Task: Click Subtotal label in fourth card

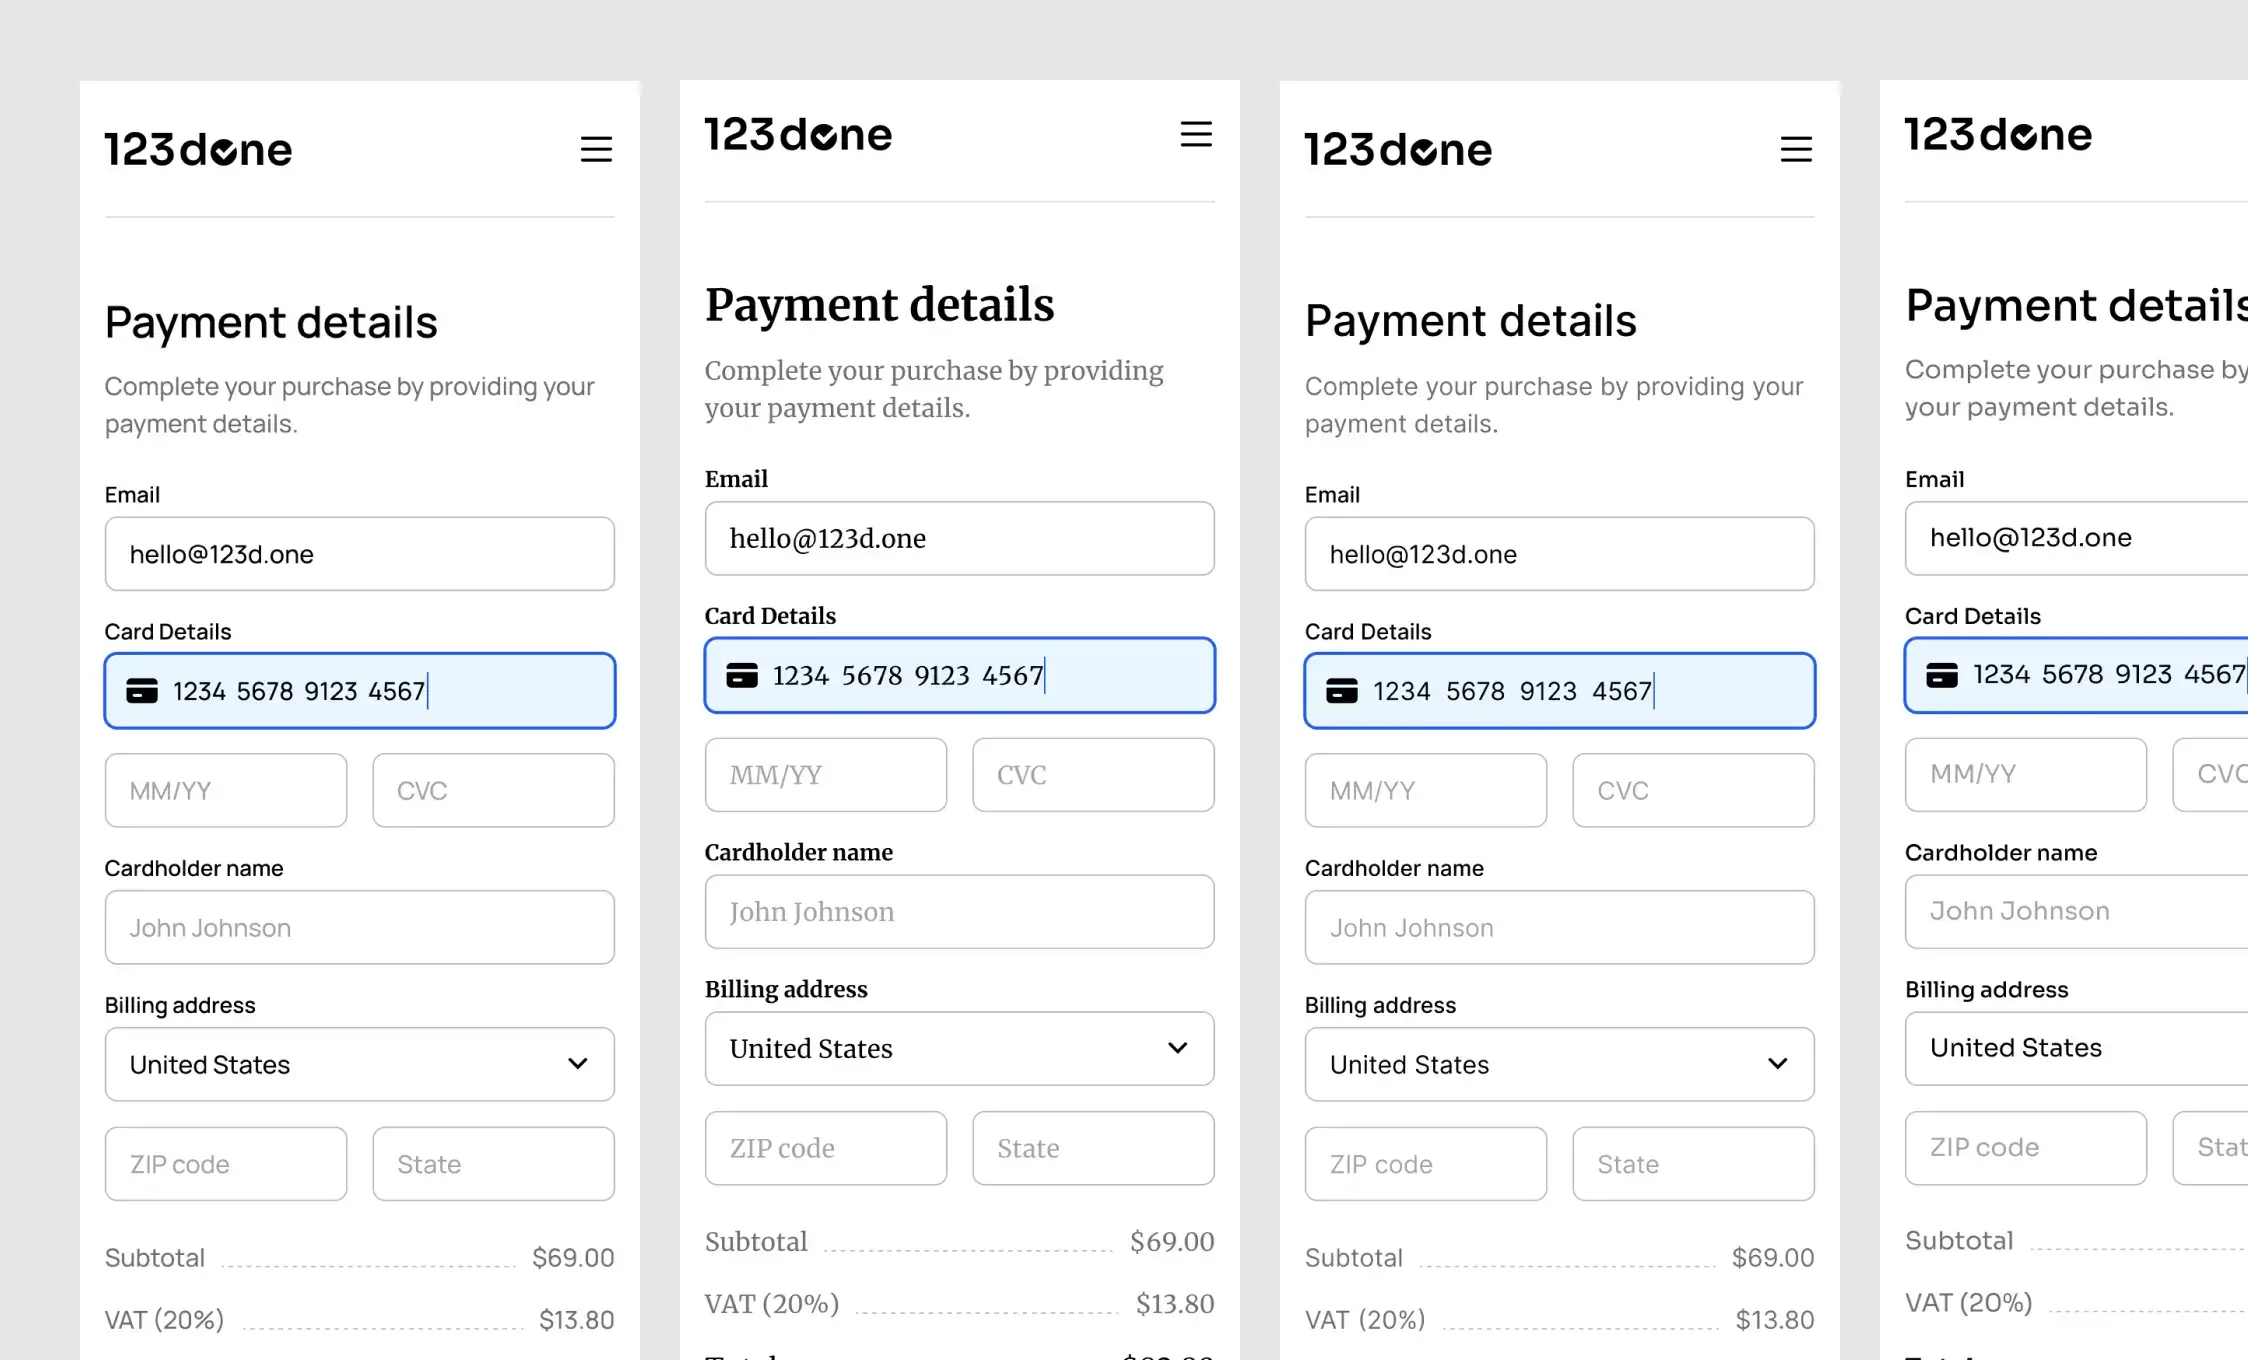Action: click(x=1959, y=1241)
